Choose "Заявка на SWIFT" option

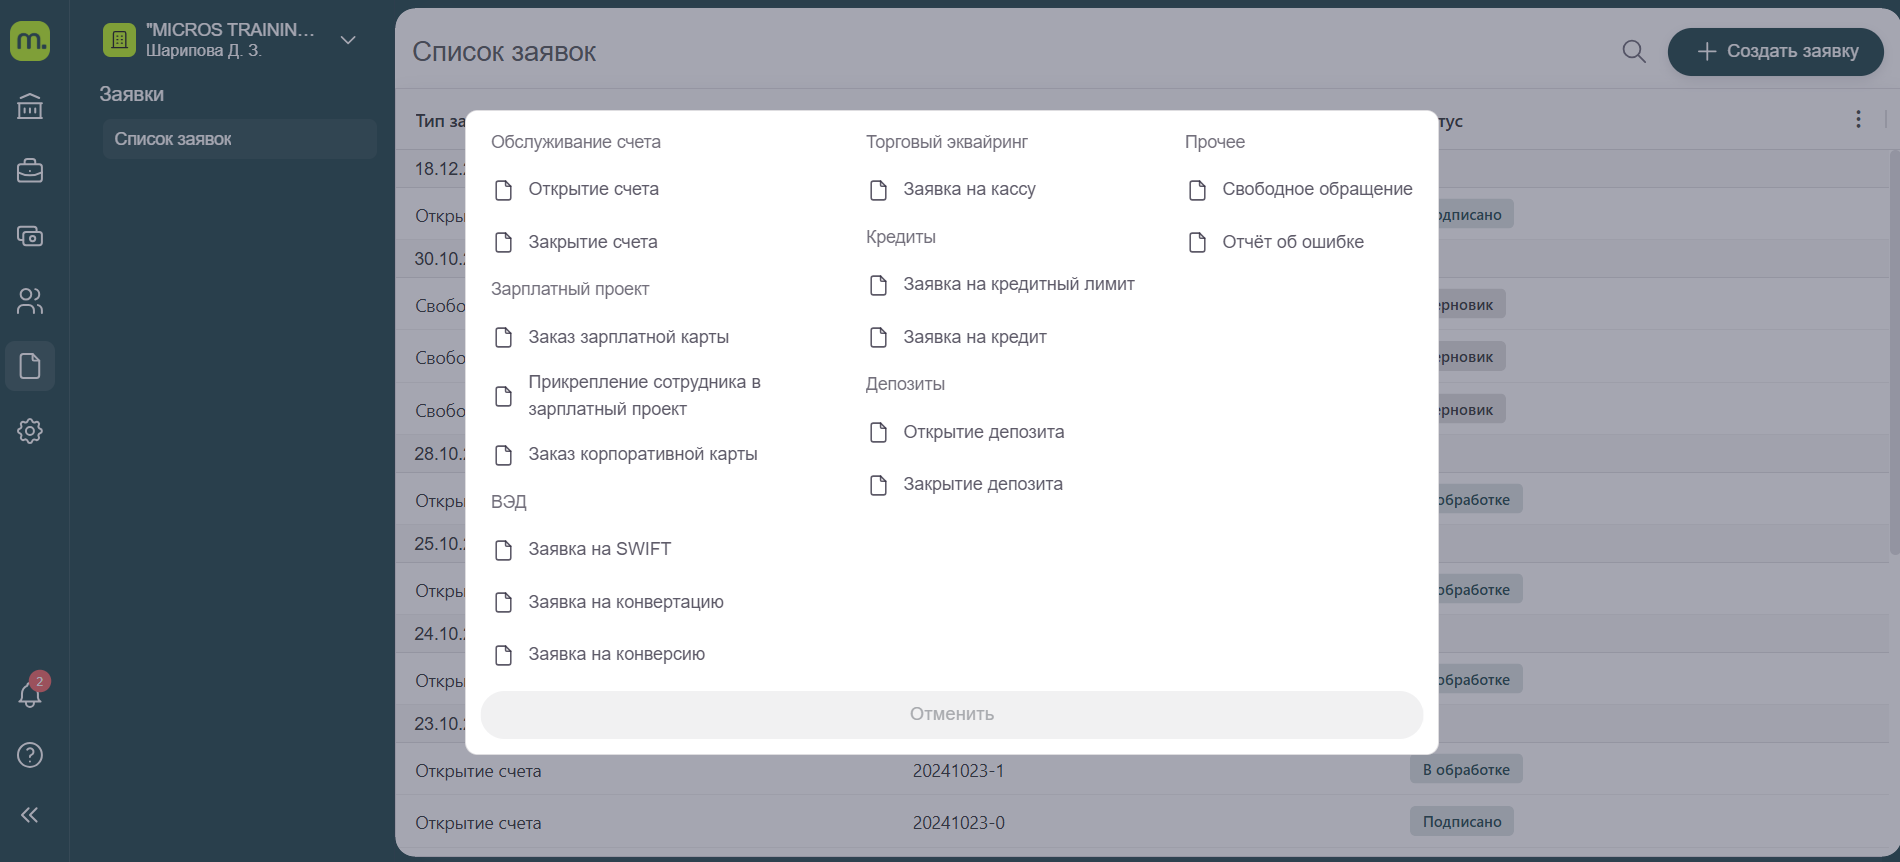tap(599, 549)
